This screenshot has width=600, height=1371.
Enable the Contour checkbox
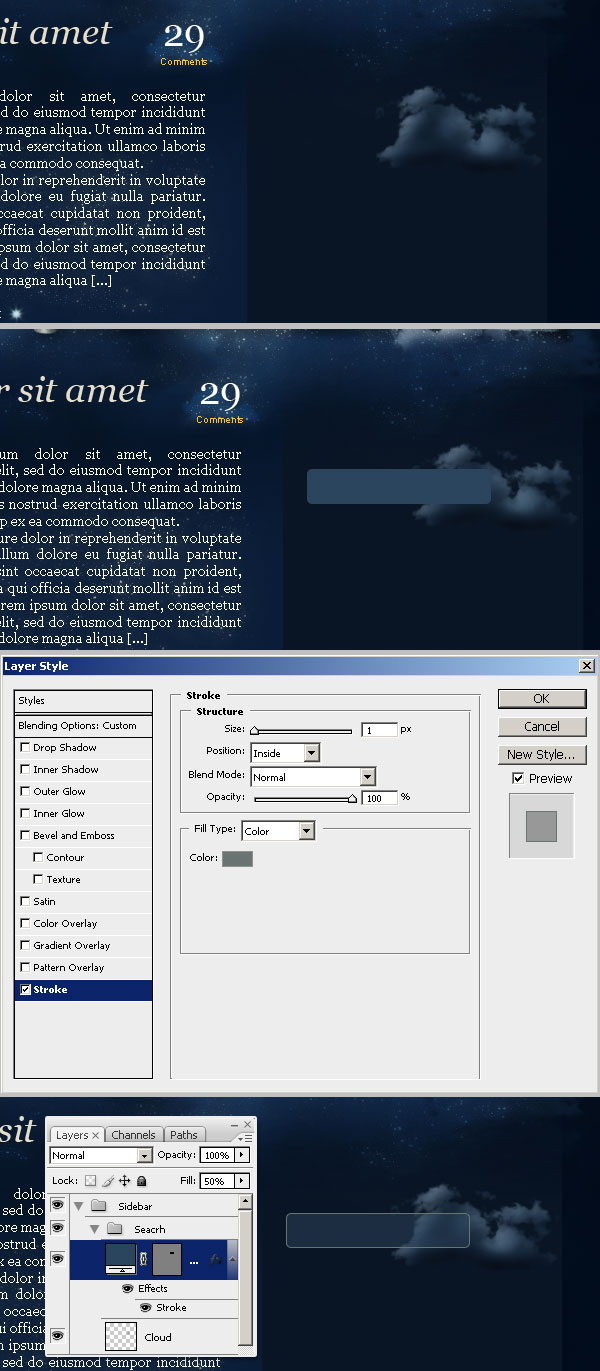(x=38, y=857)
